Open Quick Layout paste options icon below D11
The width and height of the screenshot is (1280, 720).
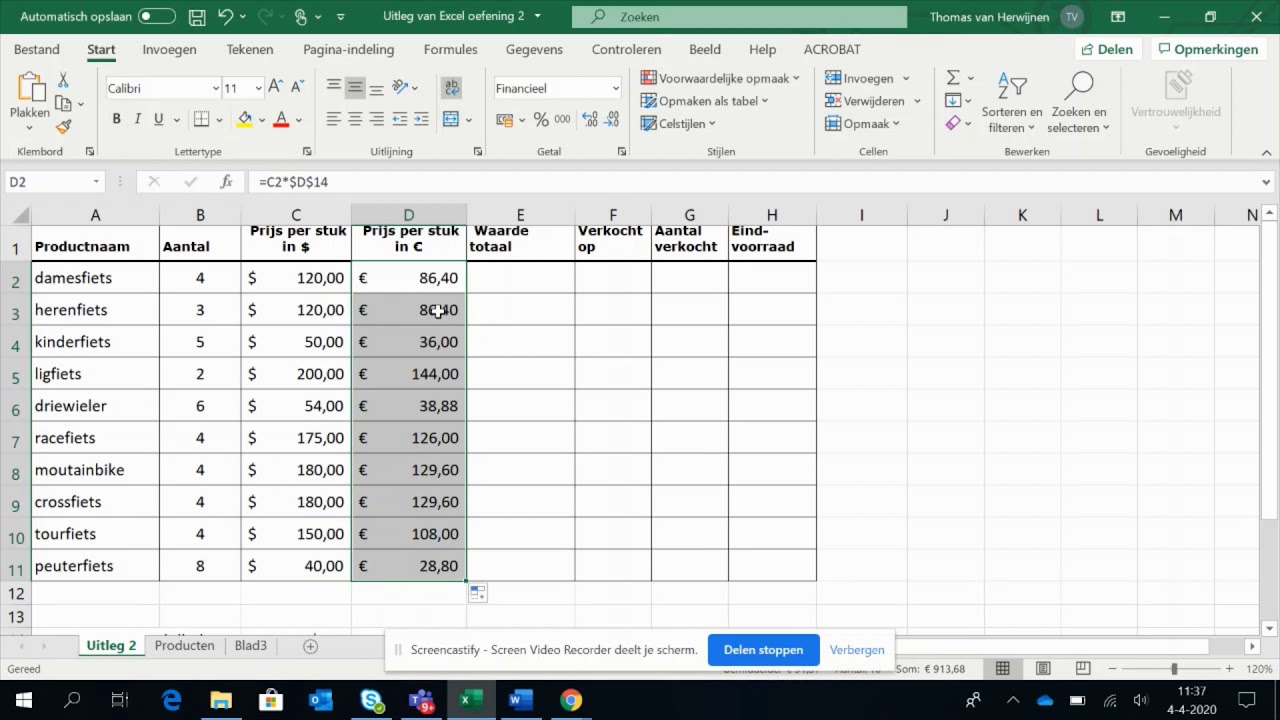[x=478, y=594]
